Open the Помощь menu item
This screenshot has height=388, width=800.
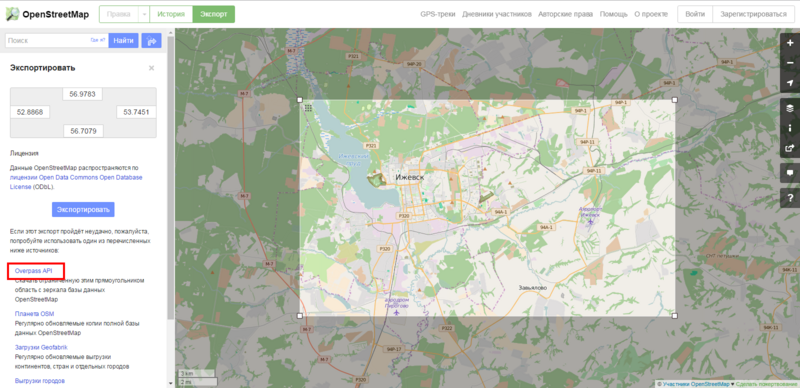pos(614,14)
